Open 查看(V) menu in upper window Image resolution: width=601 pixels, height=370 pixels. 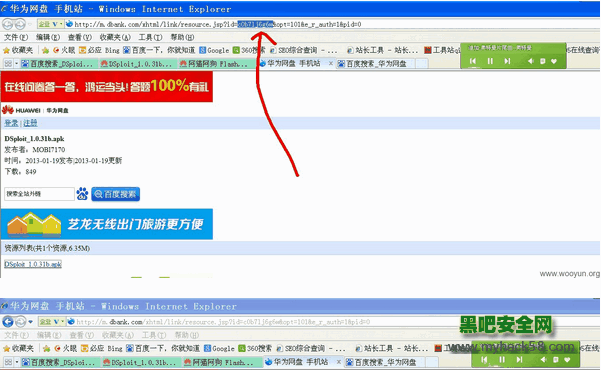(80, 37)
